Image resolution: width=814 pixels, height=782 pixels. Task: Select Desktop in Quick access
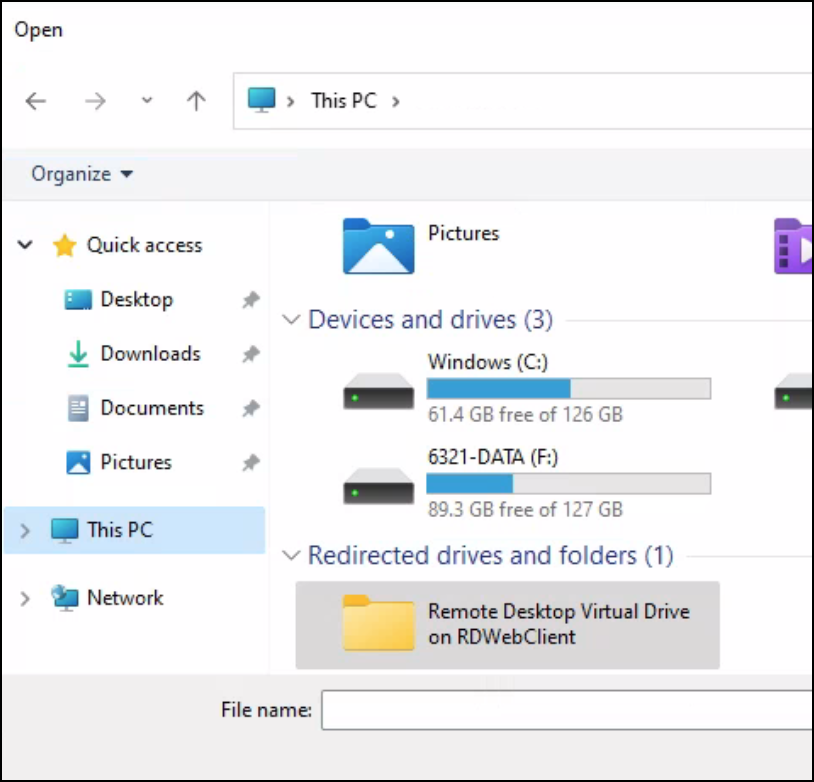pyautogui.click(x=136, y=300)
